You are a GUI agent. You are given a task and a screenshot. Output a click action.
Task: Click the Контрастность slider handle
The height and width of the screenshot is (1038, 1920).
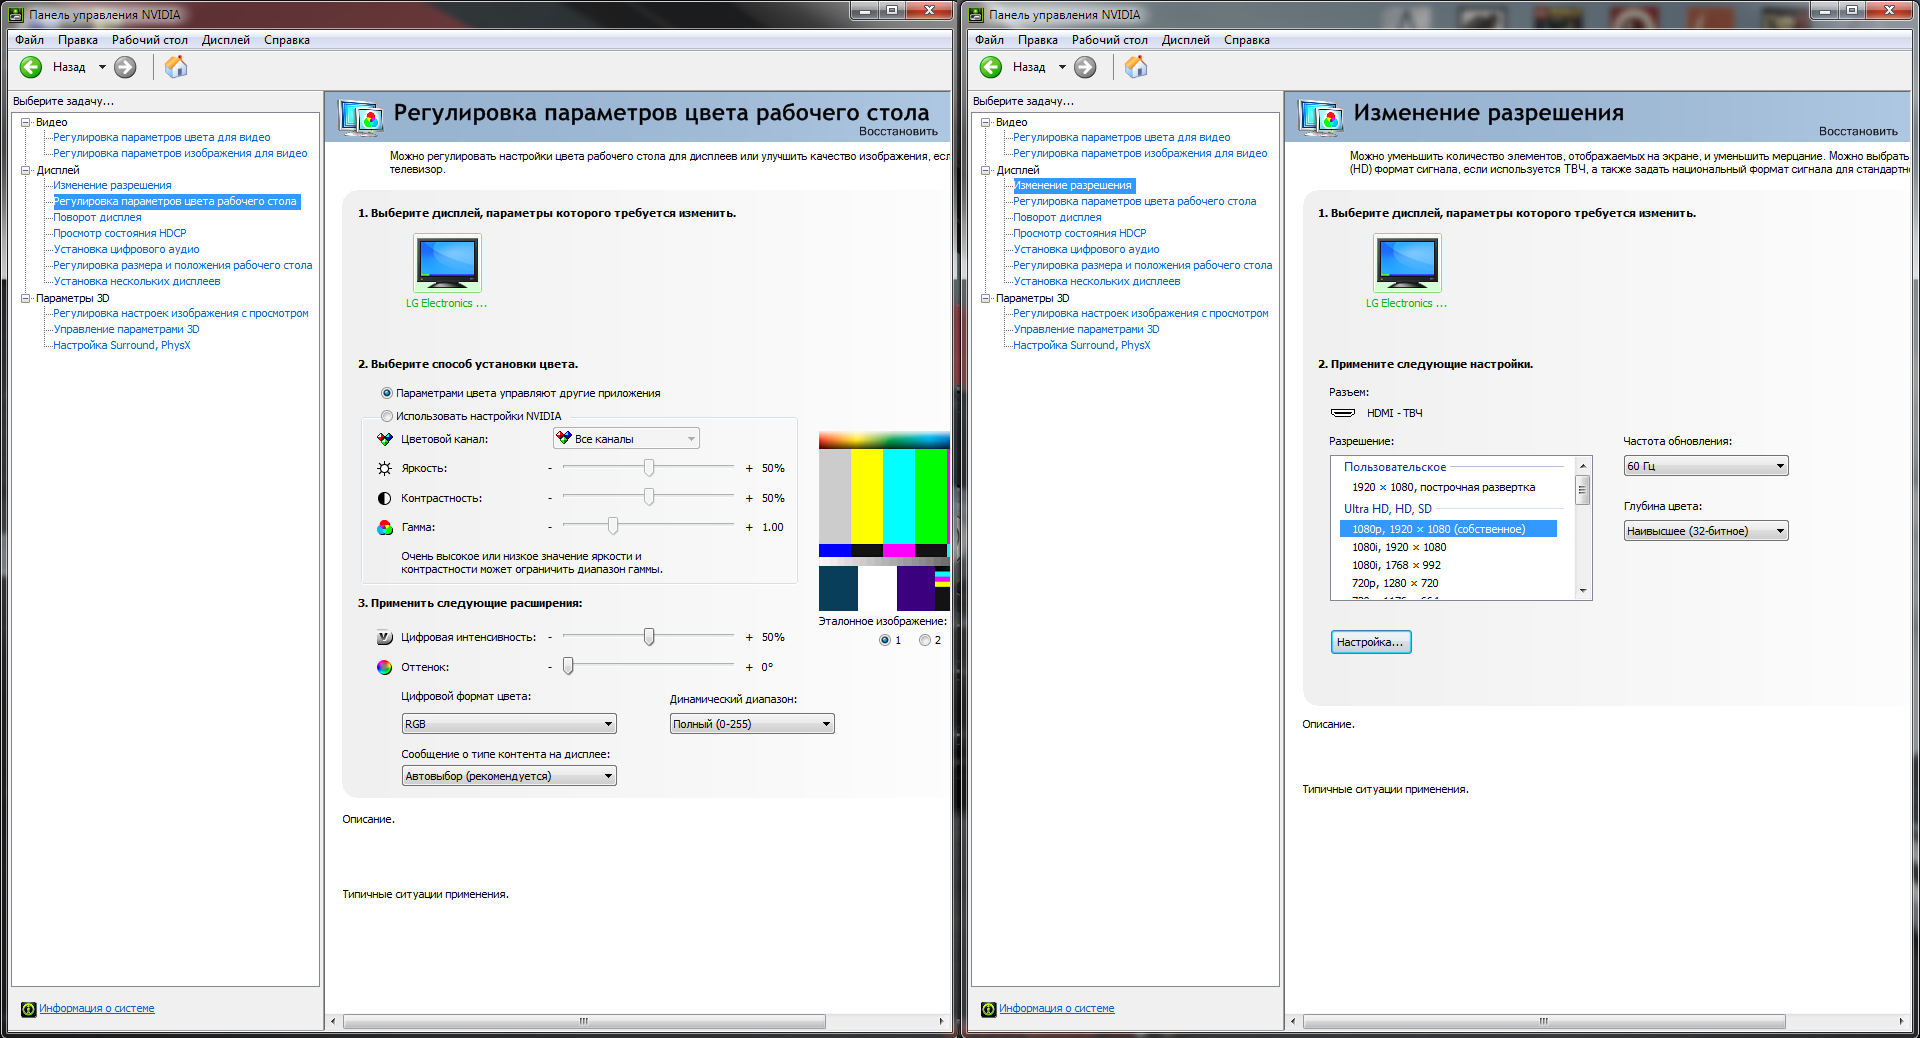pos(649,498)
